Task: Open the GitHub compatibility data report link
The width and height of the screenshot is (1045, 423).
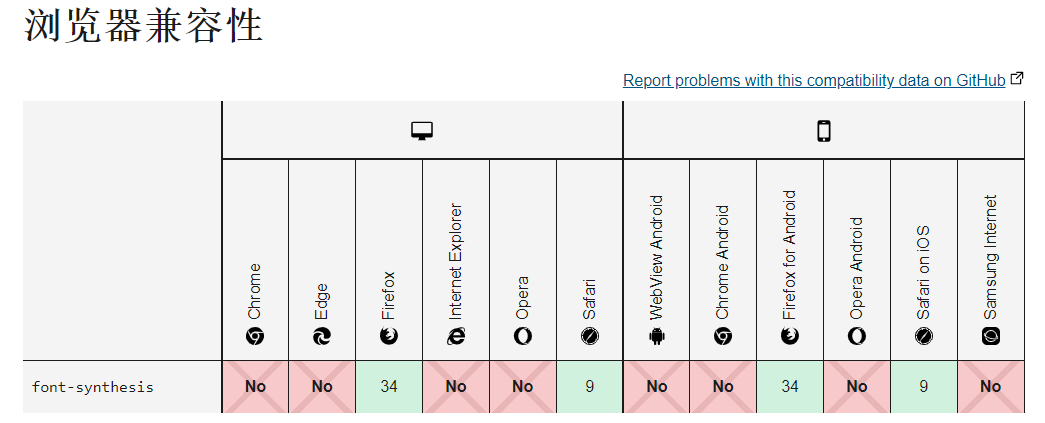Action: coord(813,80)
